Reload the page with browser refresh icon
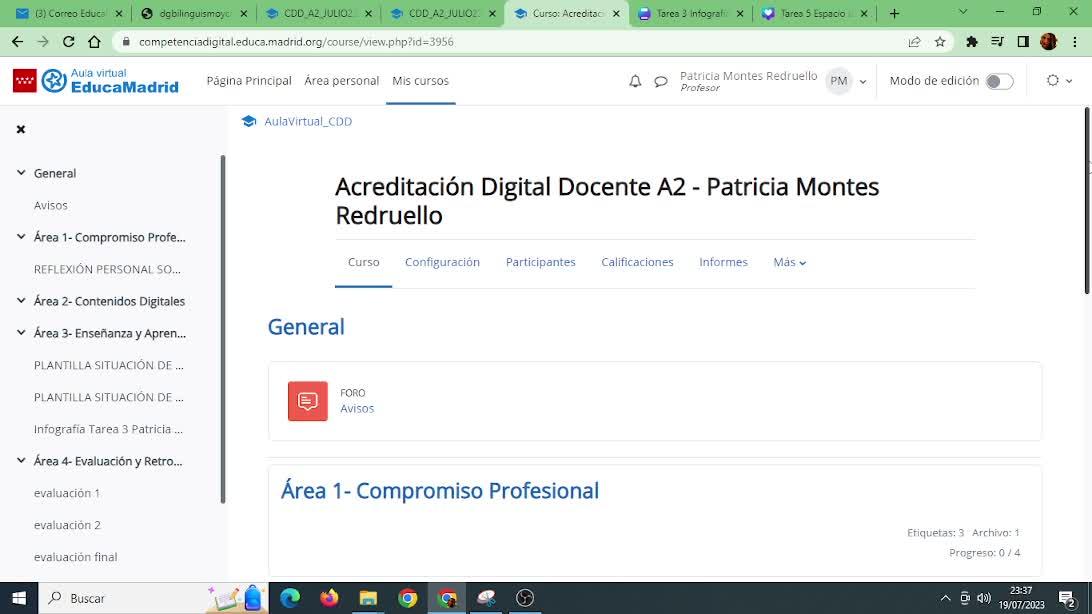Viewport: 1092px width, 614px height. coord(68,42)
